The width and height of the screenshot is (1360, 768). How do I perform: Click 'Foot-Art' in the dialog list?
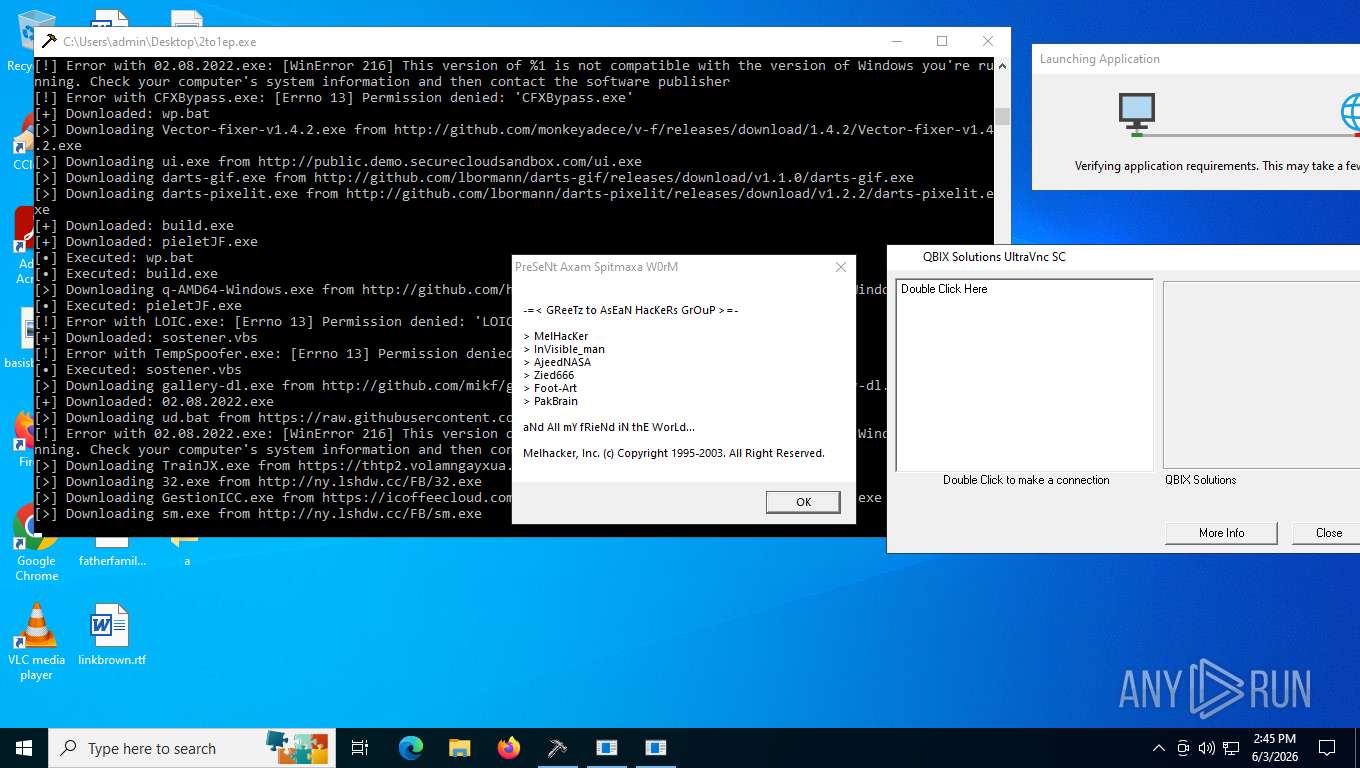(x=555, y=388)
